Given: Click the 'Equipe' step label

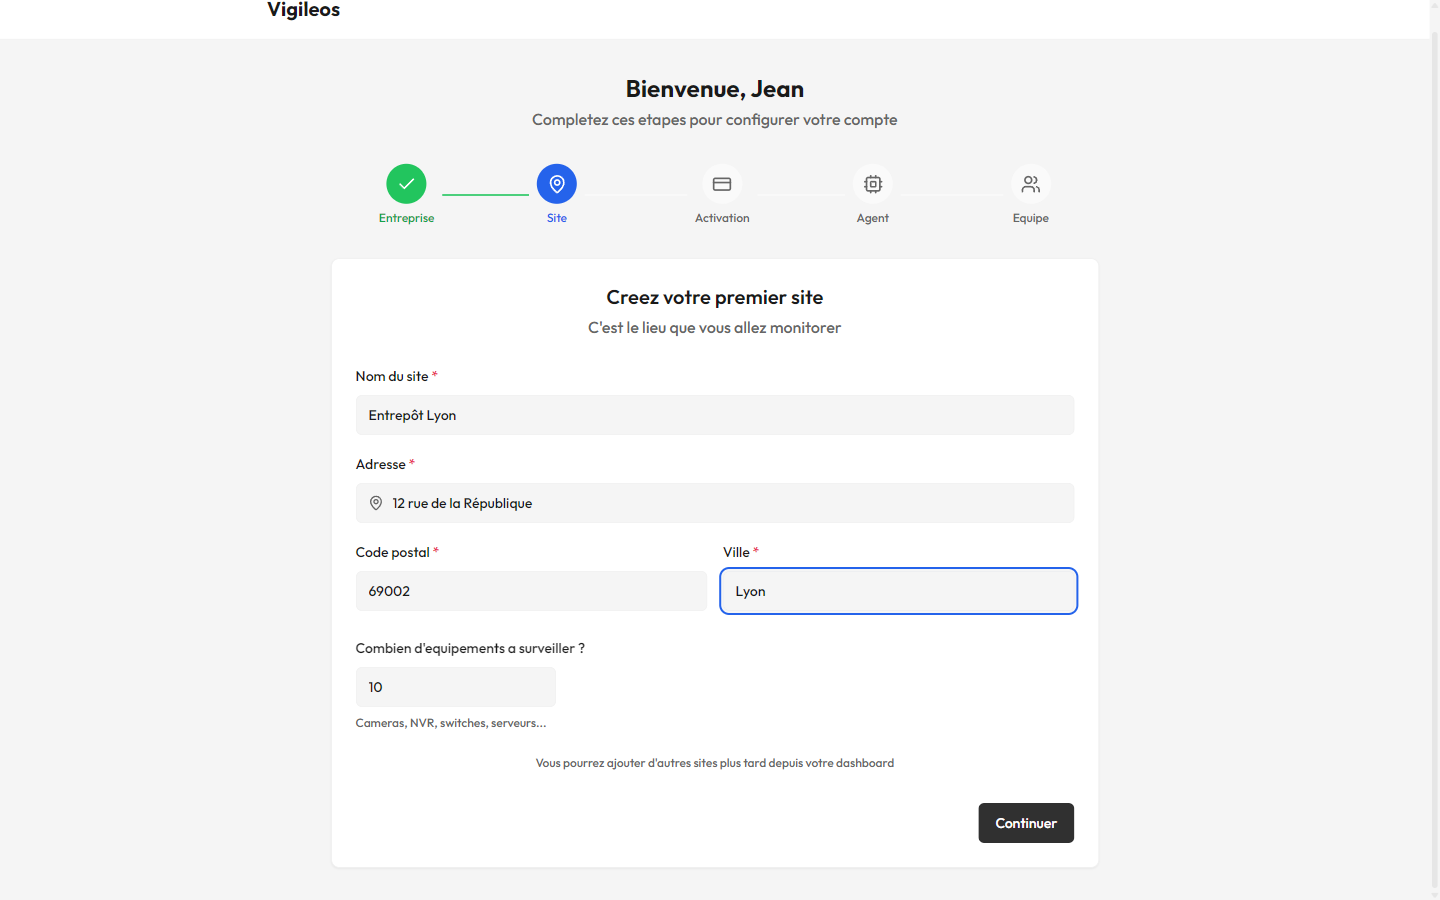Looking at the screenshot, I should pyautogui.click(x=1031, y=218).
